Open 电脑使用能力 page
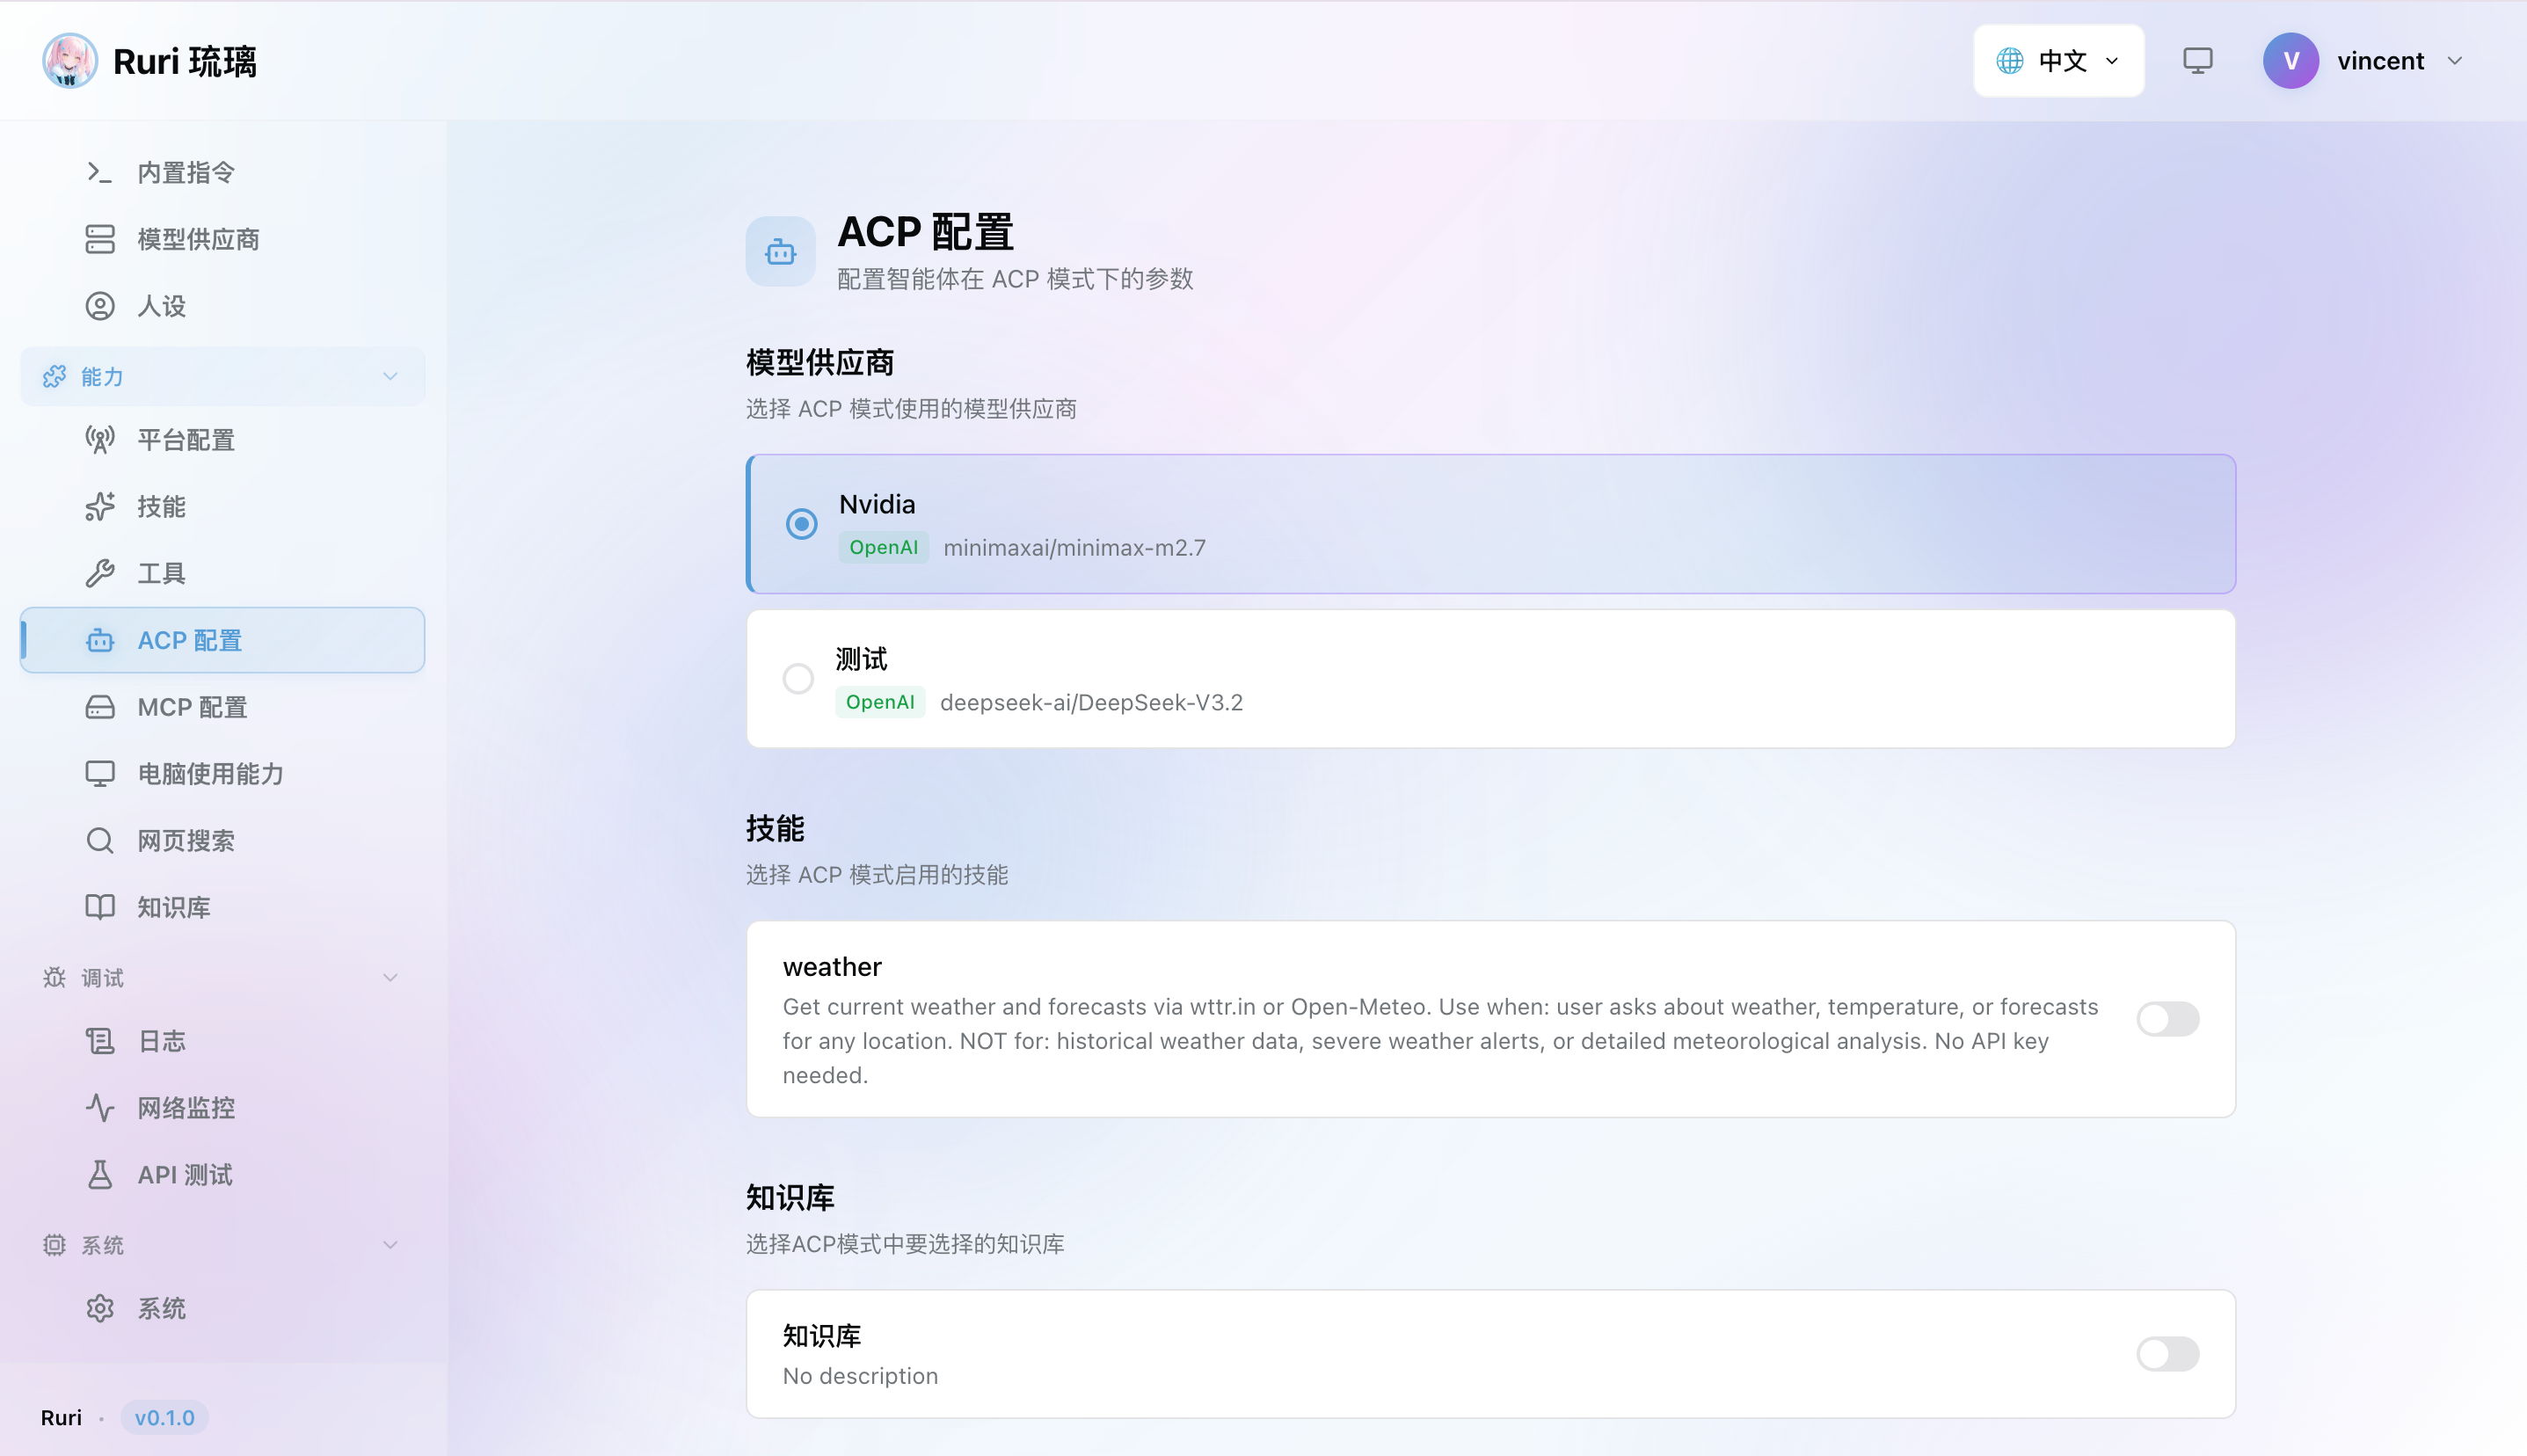Viewport: 2527px width, 1456px height. point(222,773)
